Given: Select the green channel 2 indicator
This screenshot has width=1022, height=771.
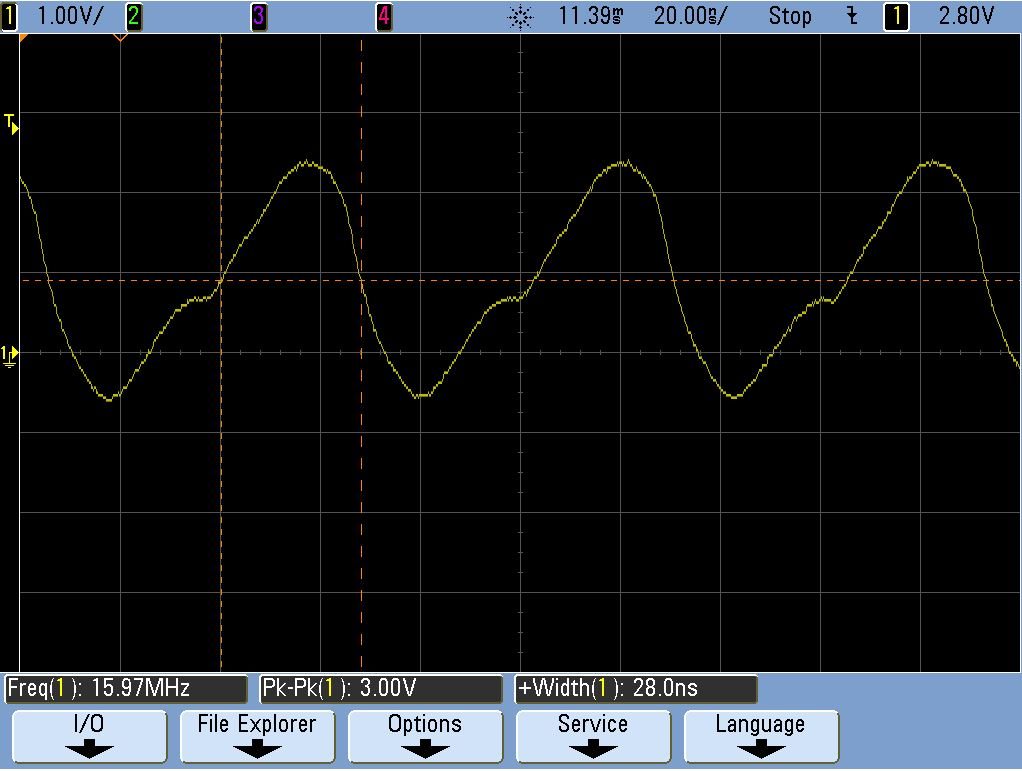Looking at the screenshot, I should (x=134, y=16).
